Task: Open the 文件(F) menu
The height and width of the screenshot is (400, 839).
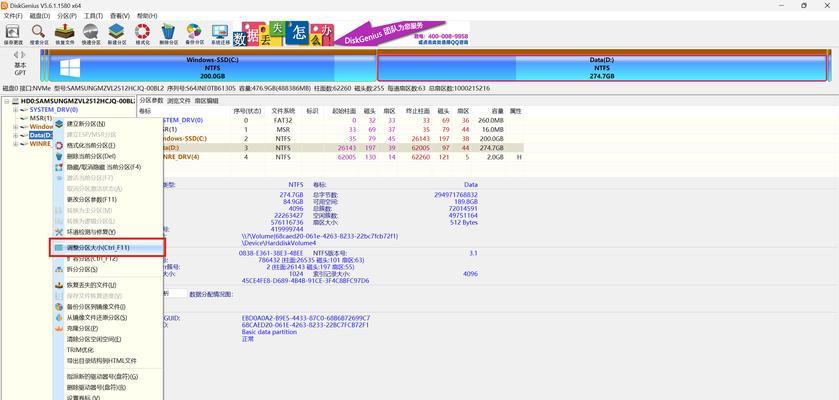Action: coord(13,16)
